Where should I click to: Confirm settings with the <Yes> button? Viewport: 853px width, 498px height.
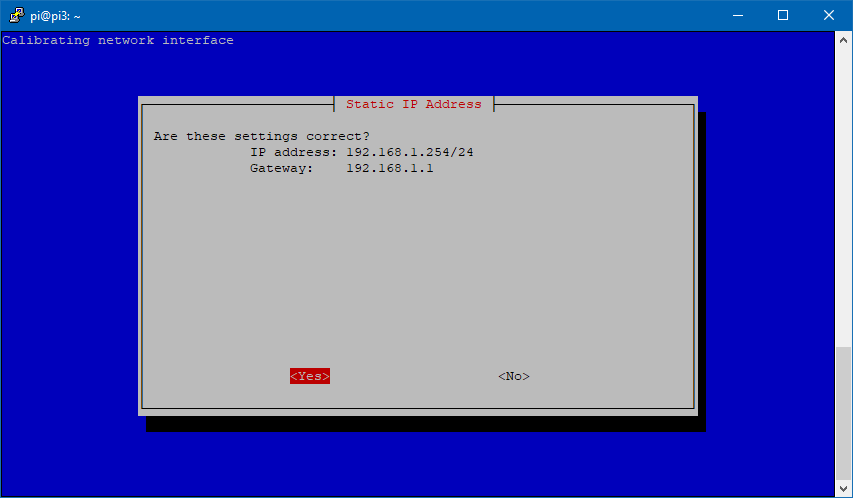click(x=310, y=376)
